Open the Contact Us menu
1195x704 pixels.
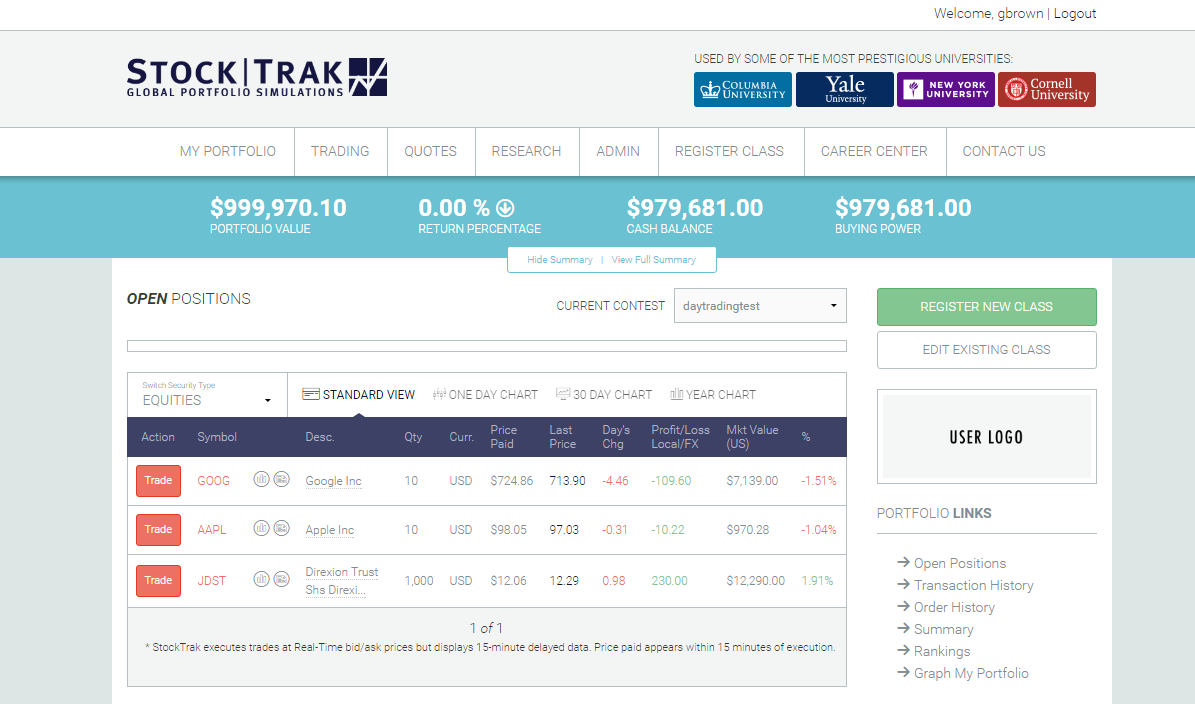1004,152
